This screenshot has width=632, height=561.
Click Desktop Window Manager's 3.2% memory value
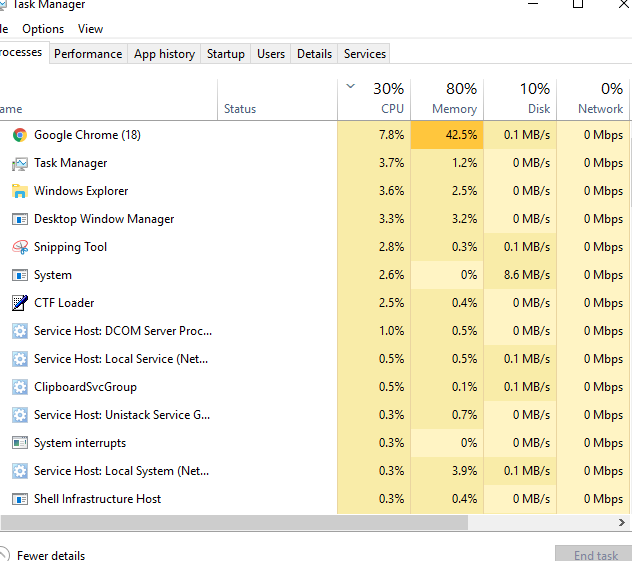464,219
